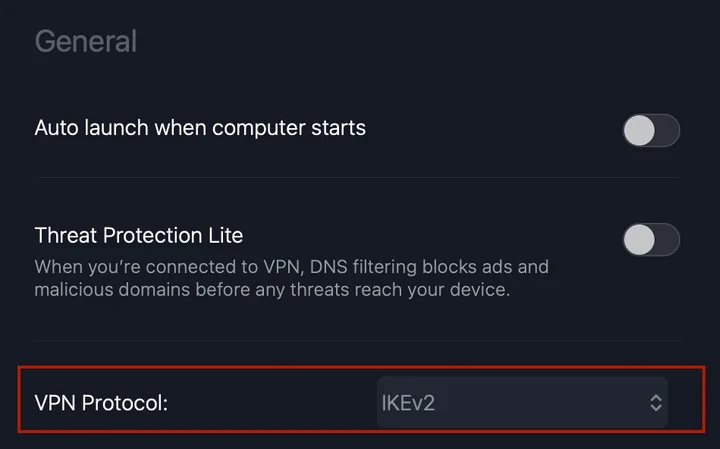
Task: Click the "Threat Protection Lite" title text
Action: (139, 236)
